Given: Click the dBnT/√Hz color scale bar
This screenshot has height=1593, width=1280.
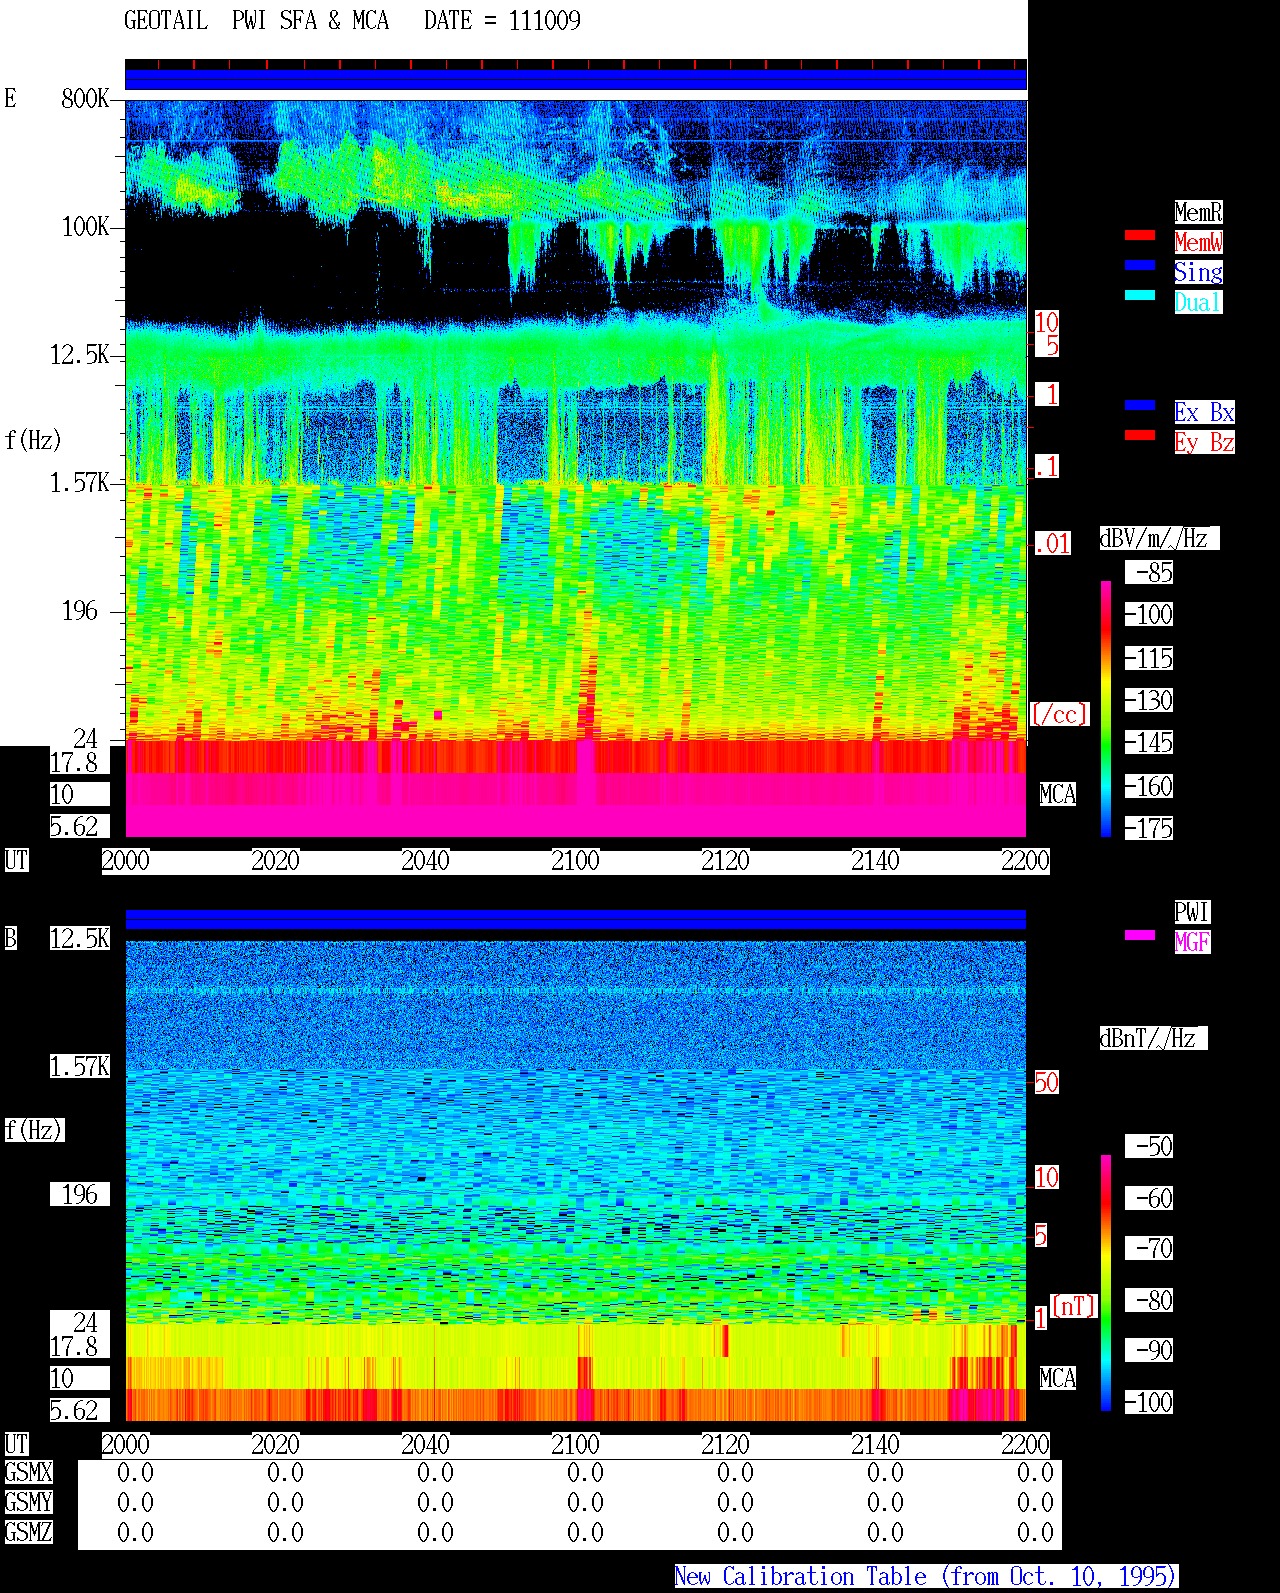Looking at the screenshot, I should [x=1106, y=1283].
